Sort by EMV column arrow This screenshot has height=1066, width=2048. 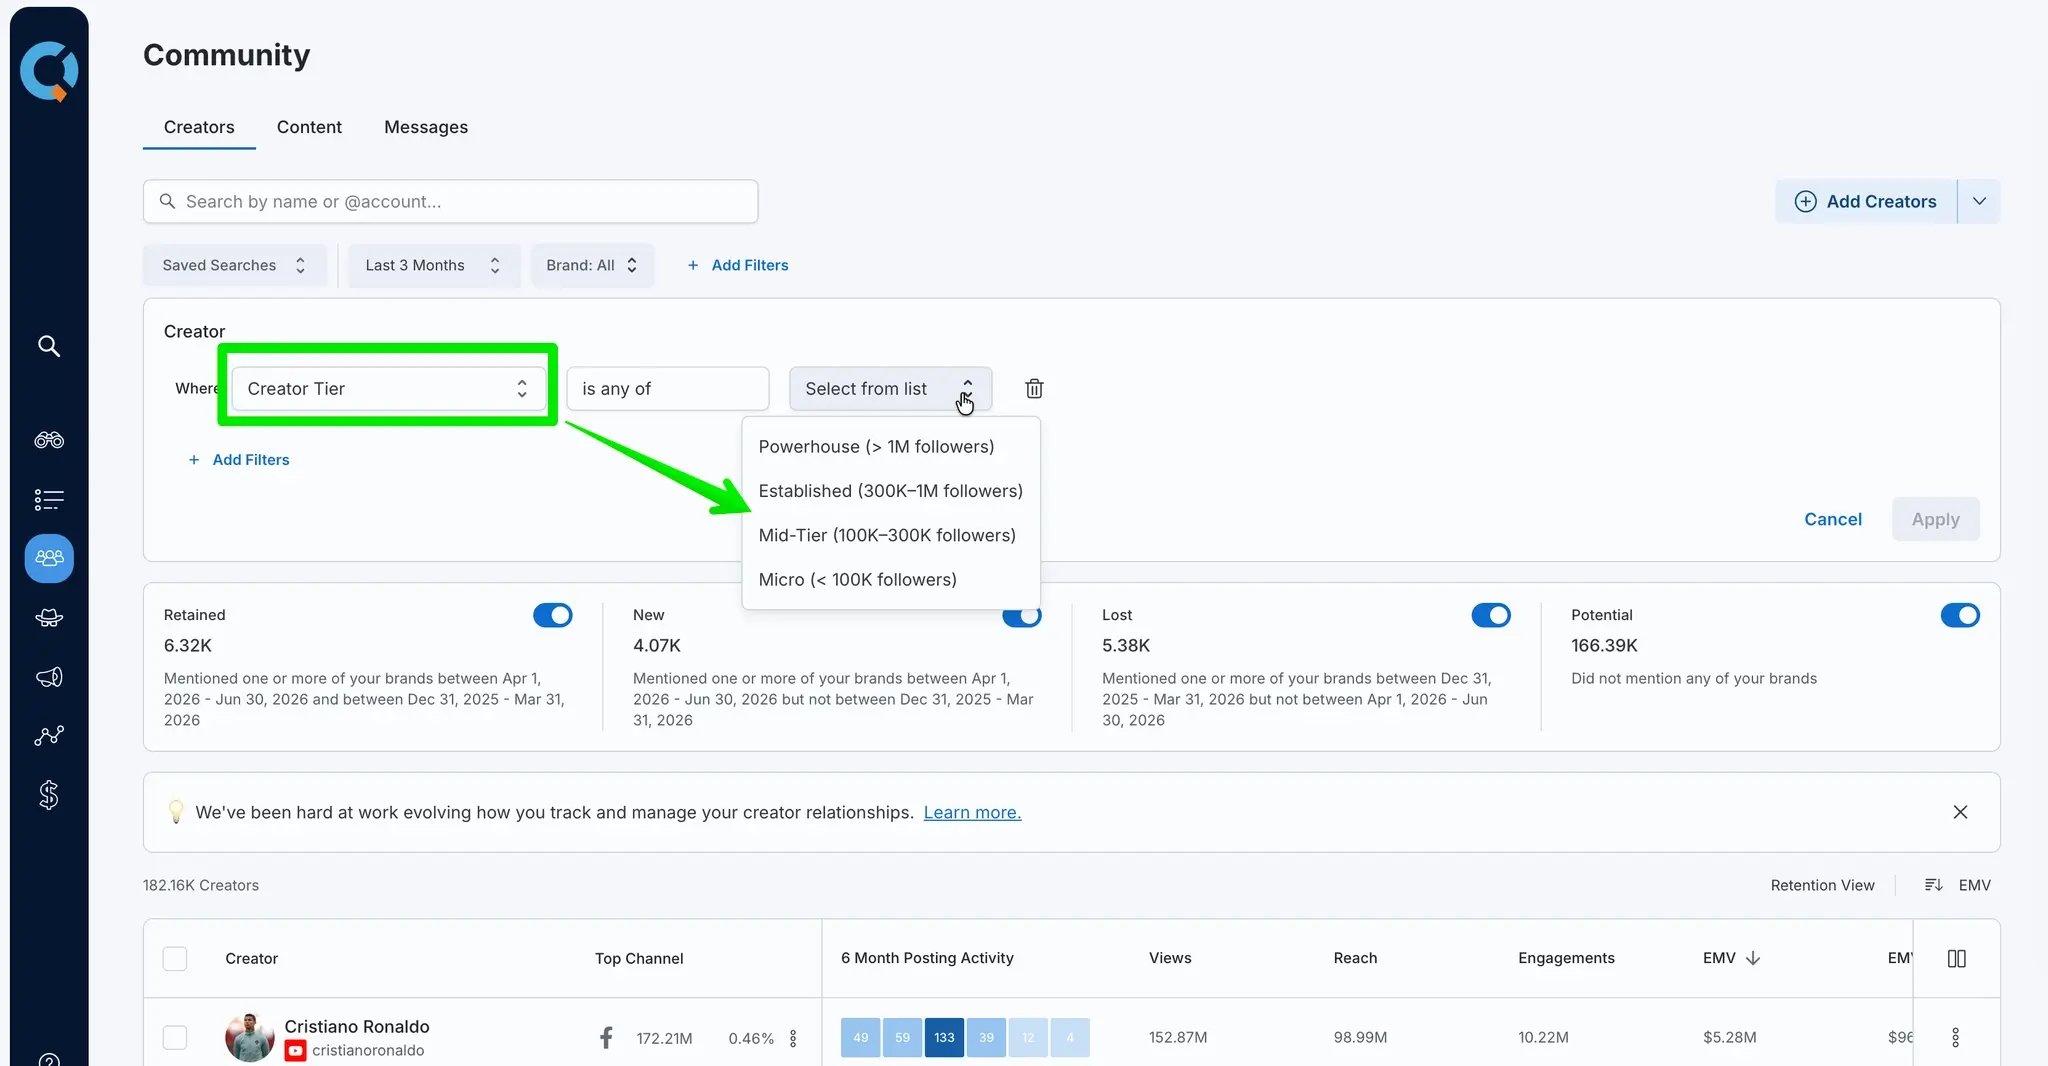pyautogui.click(x=1753, y=958)
